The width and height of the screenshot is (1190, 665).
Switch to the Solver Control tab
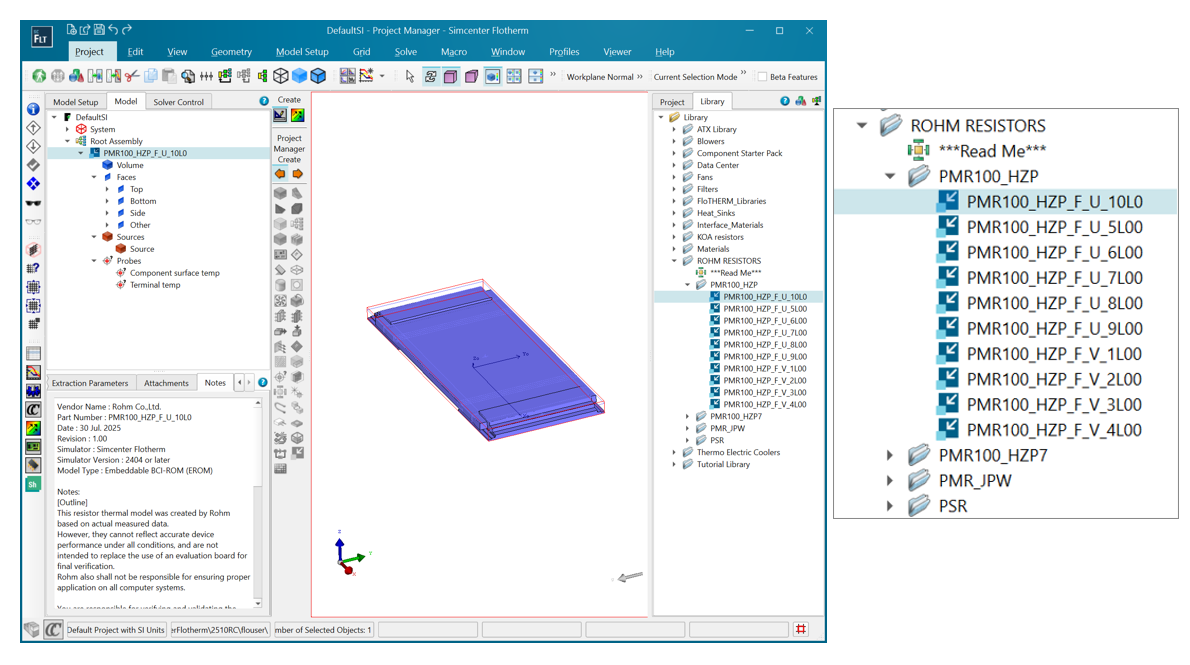point(180,100)
